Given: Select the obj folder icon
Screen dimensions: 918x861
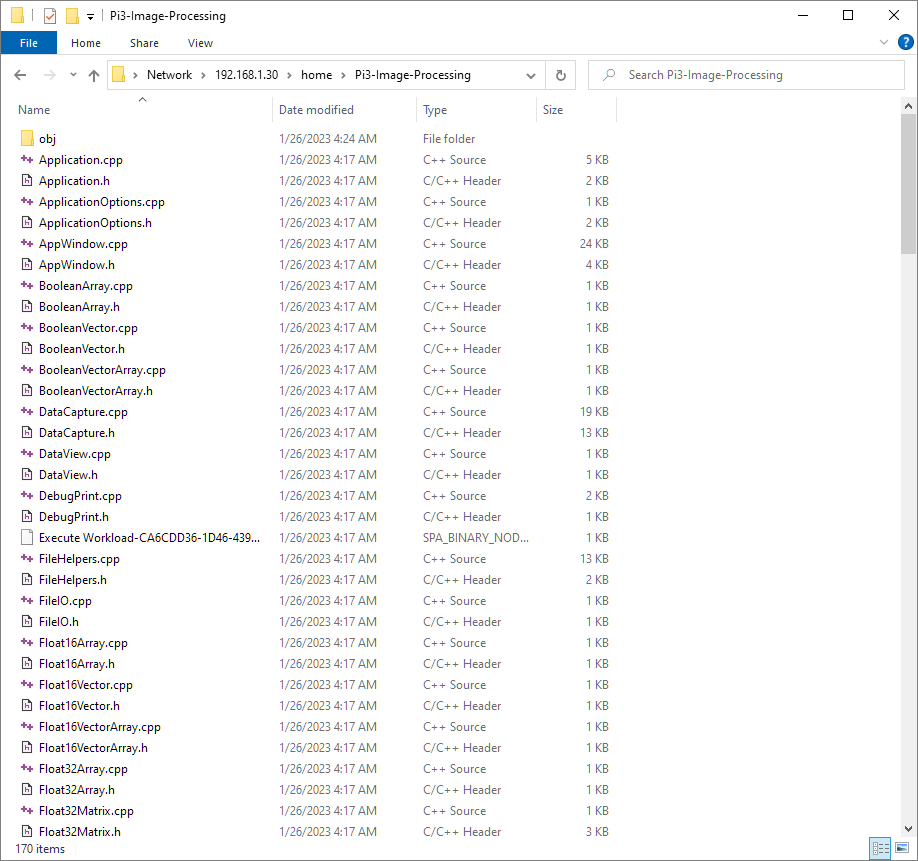Looking at the screenshot, I should (27, 139).
